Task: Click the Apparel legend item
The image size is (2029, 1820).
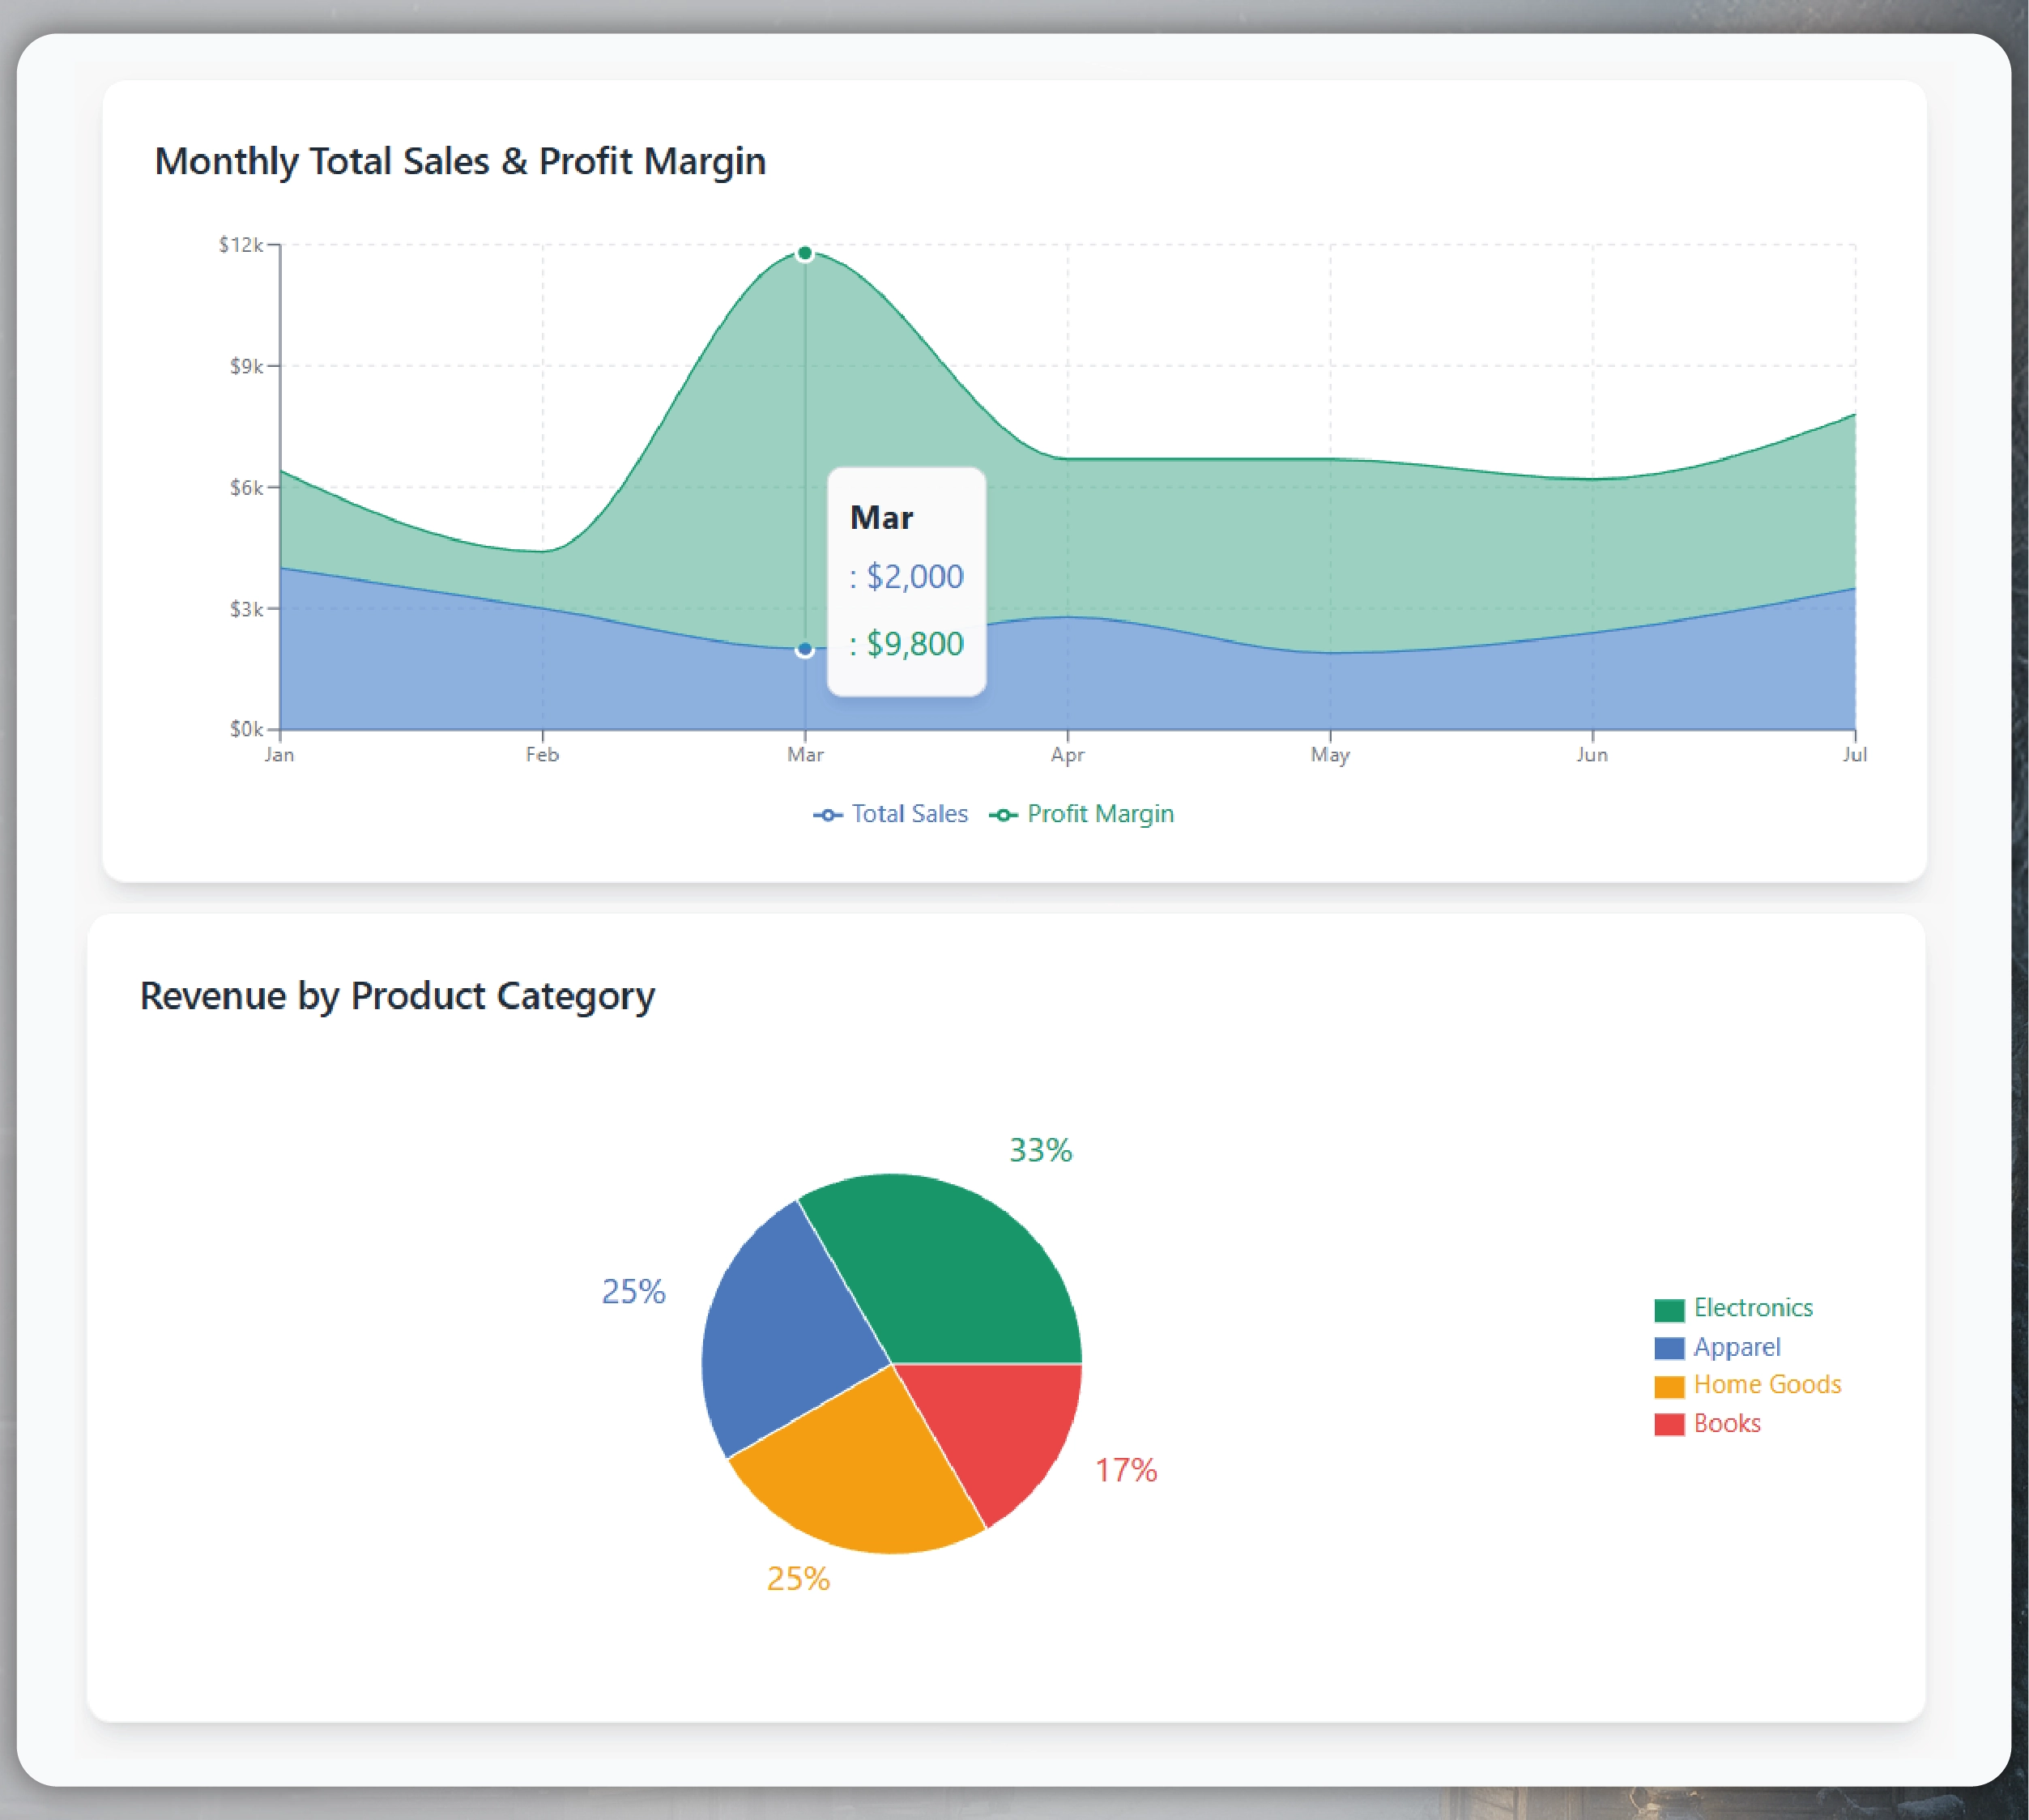Action: coord(1717,1347)
